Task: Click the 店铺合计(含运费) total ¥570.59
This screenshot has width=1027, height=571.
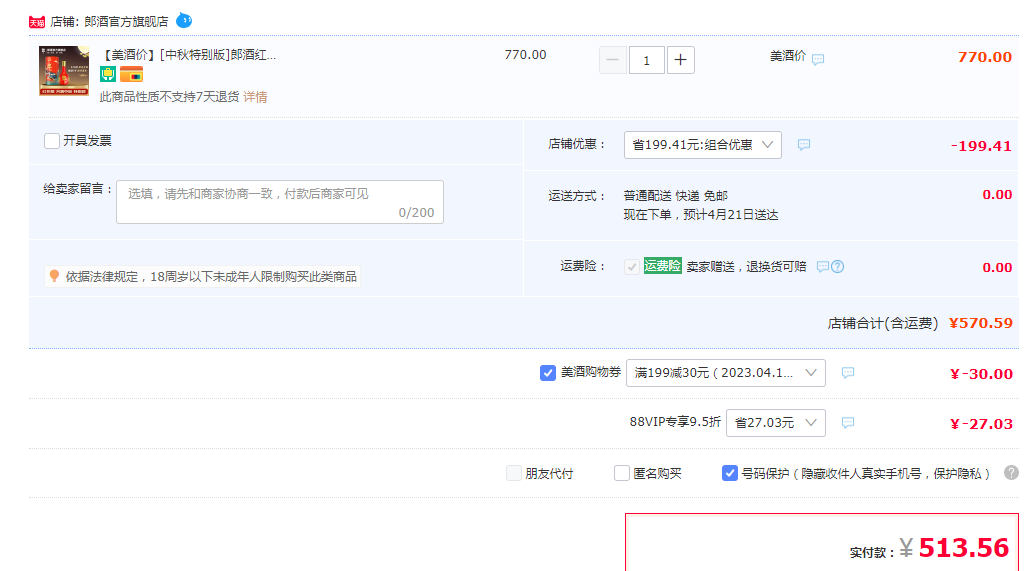Action: (980, 323)
